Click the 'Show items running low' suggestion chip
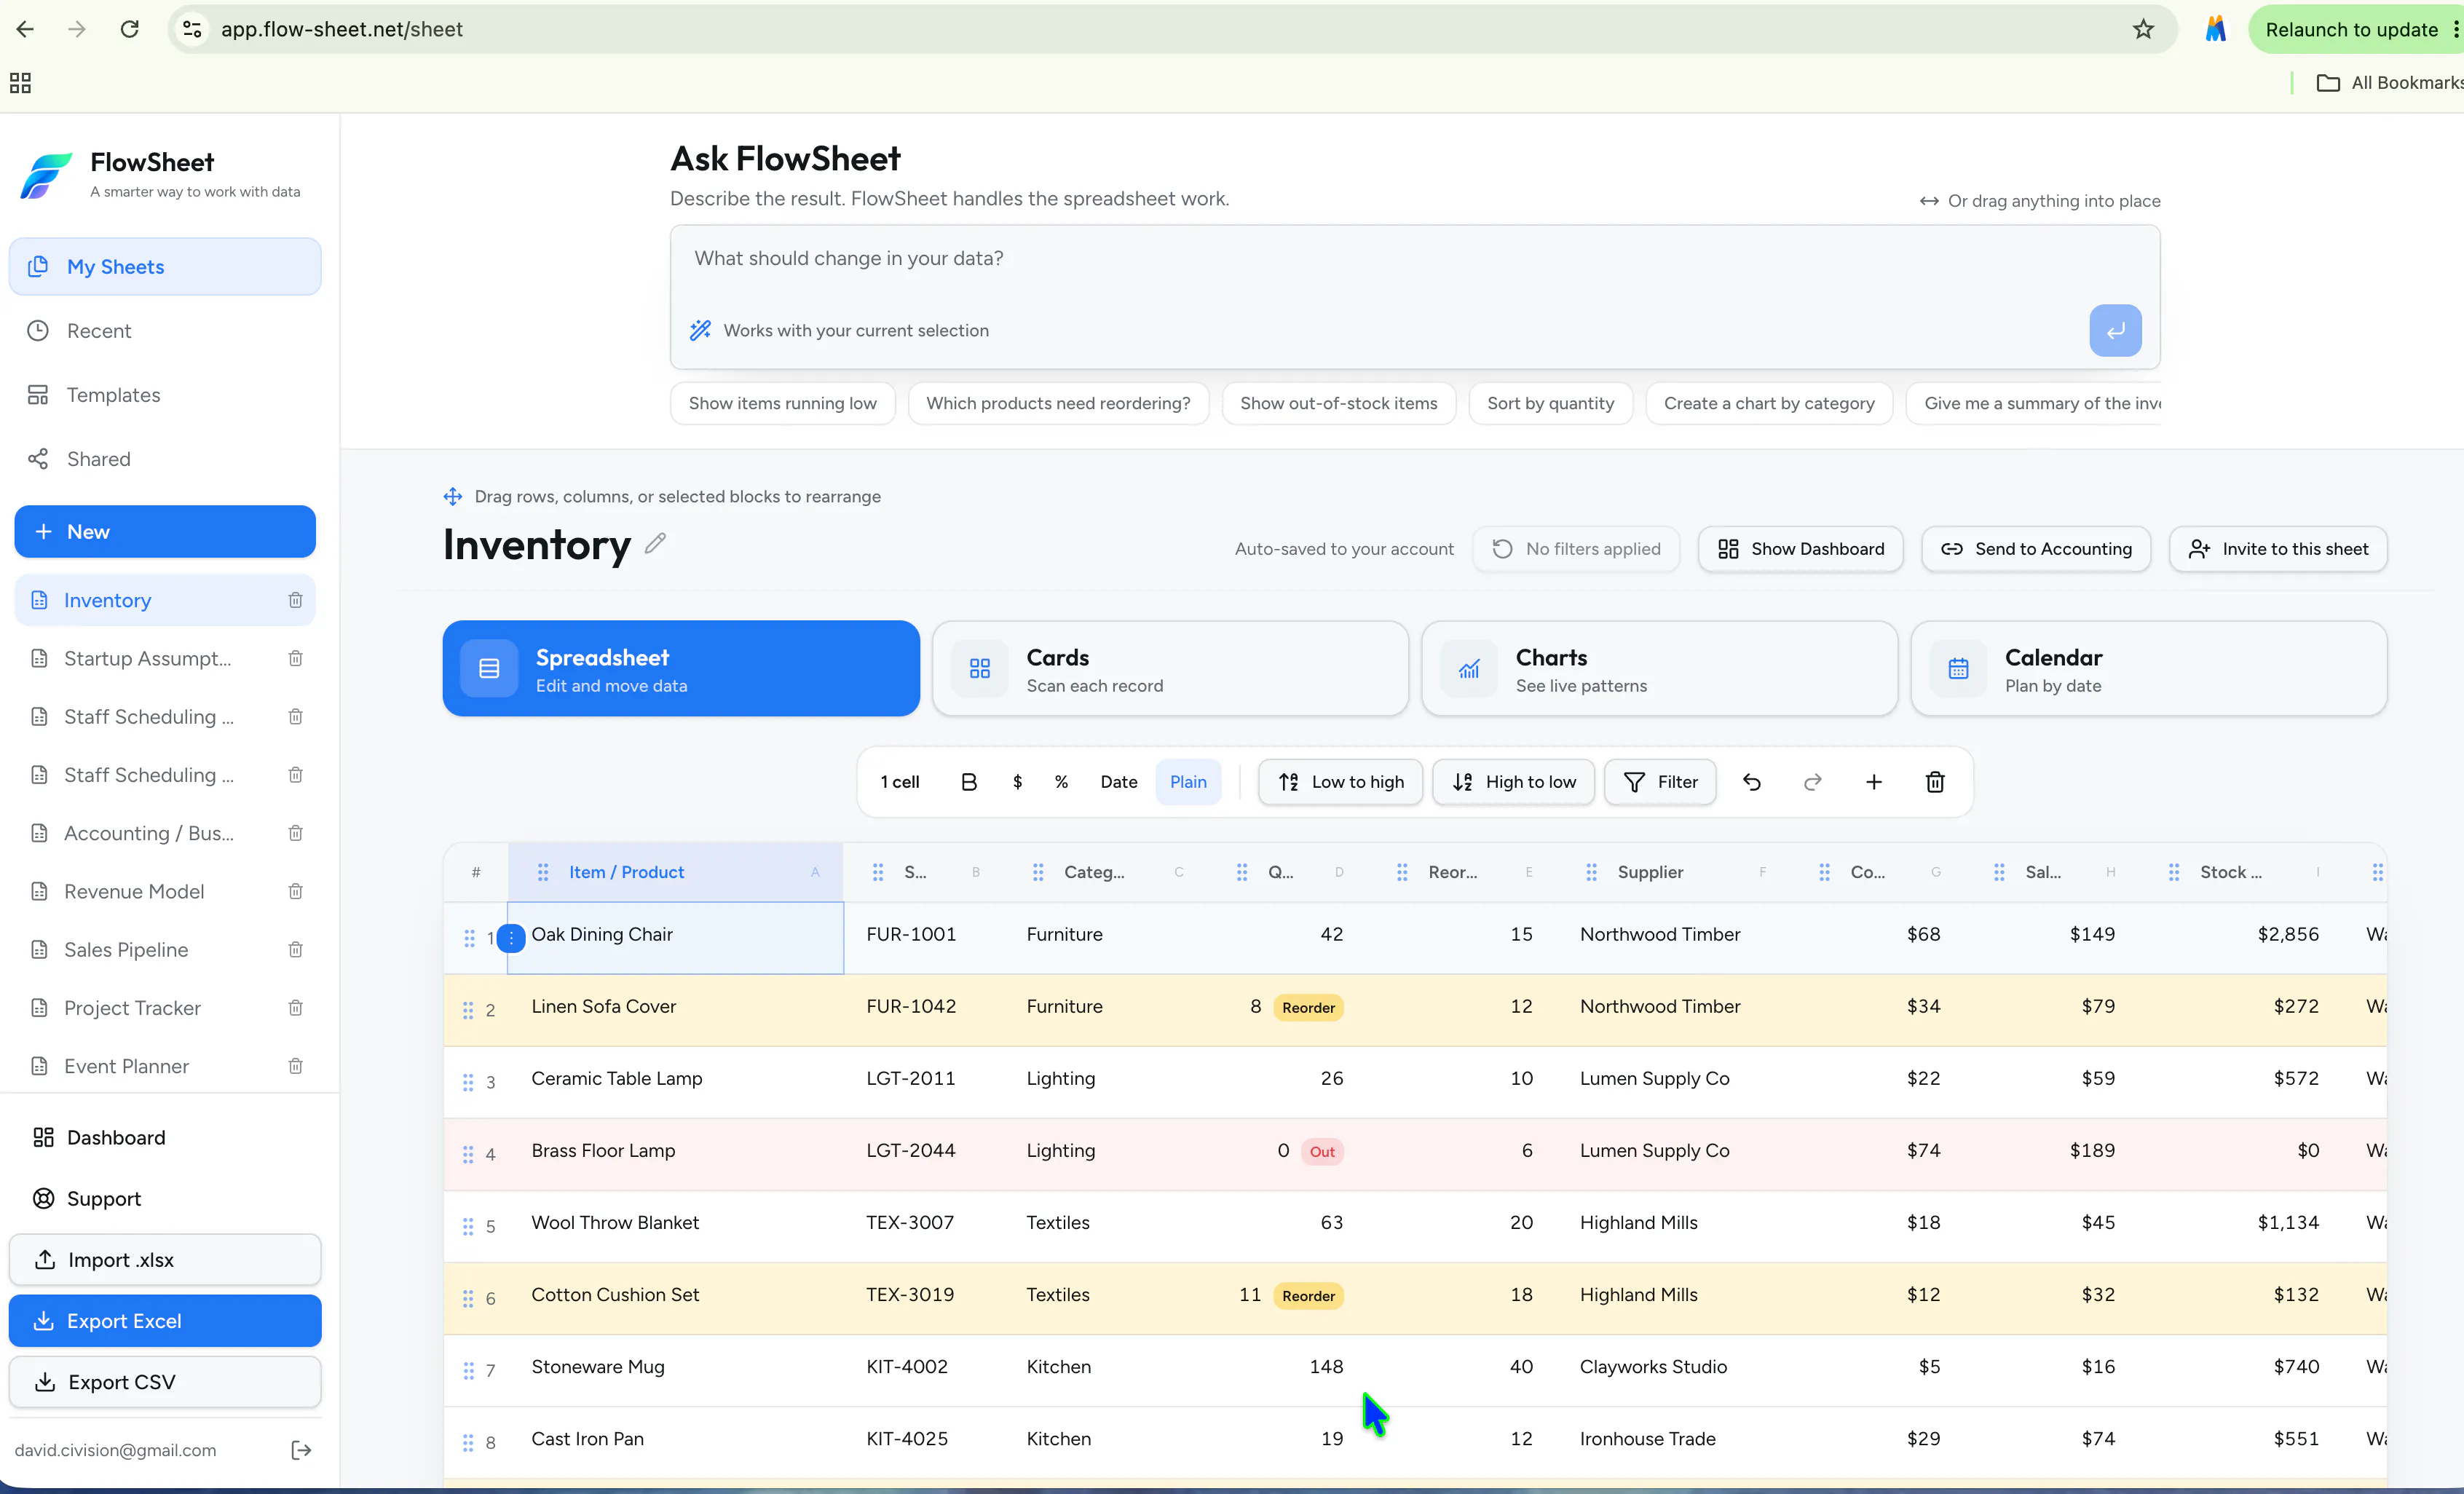 (x=782, y=403)
